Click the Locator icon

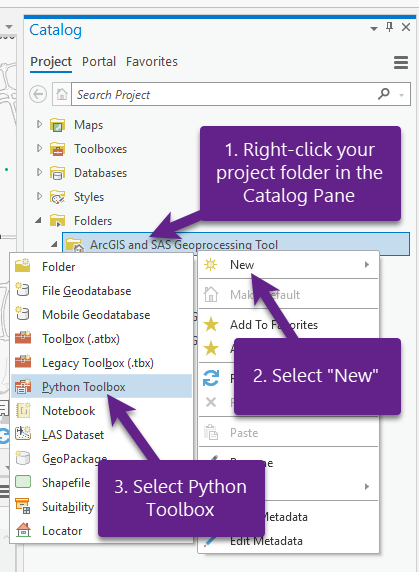23,530
